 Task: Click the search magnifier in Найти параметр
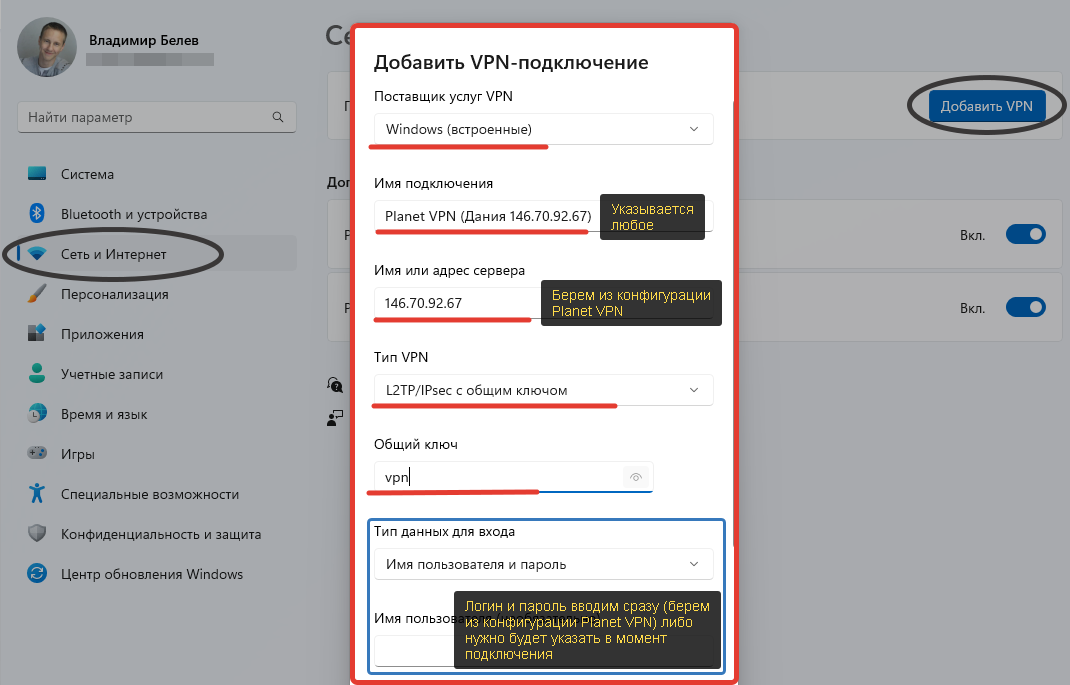[x=278, y=117]
